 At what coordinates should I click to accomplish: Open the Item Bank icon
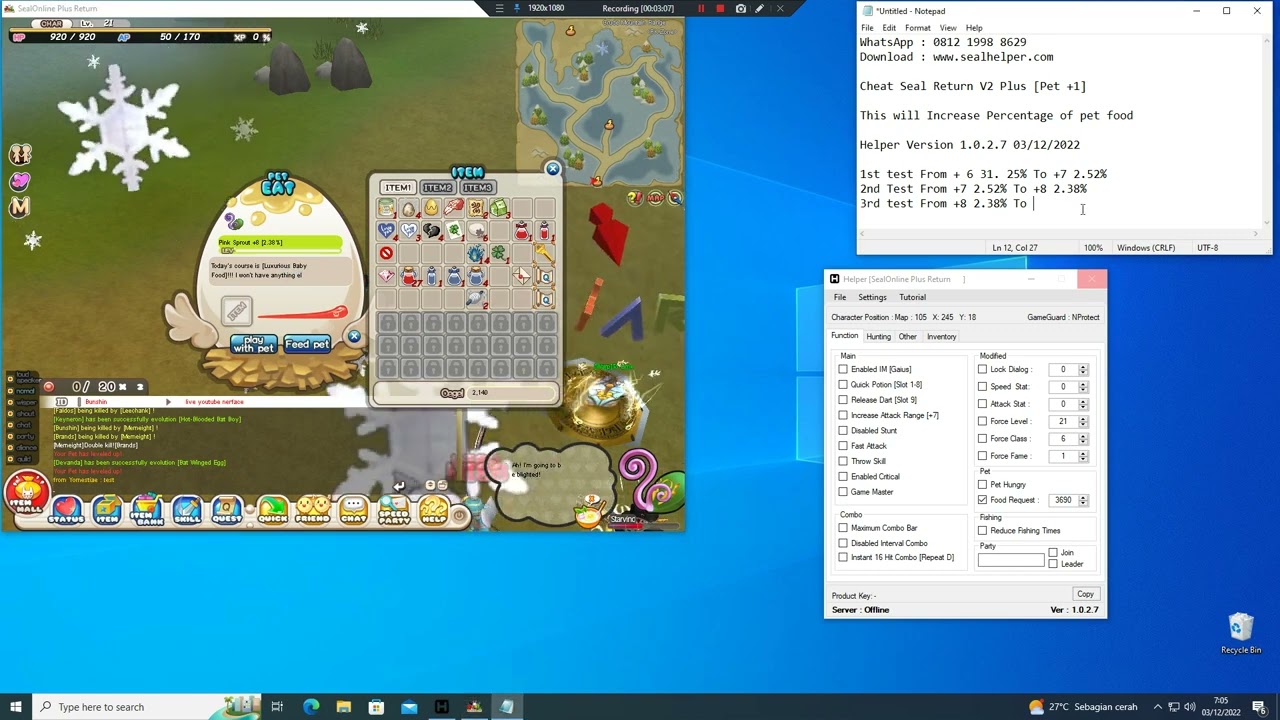click(x=147, y=510)
